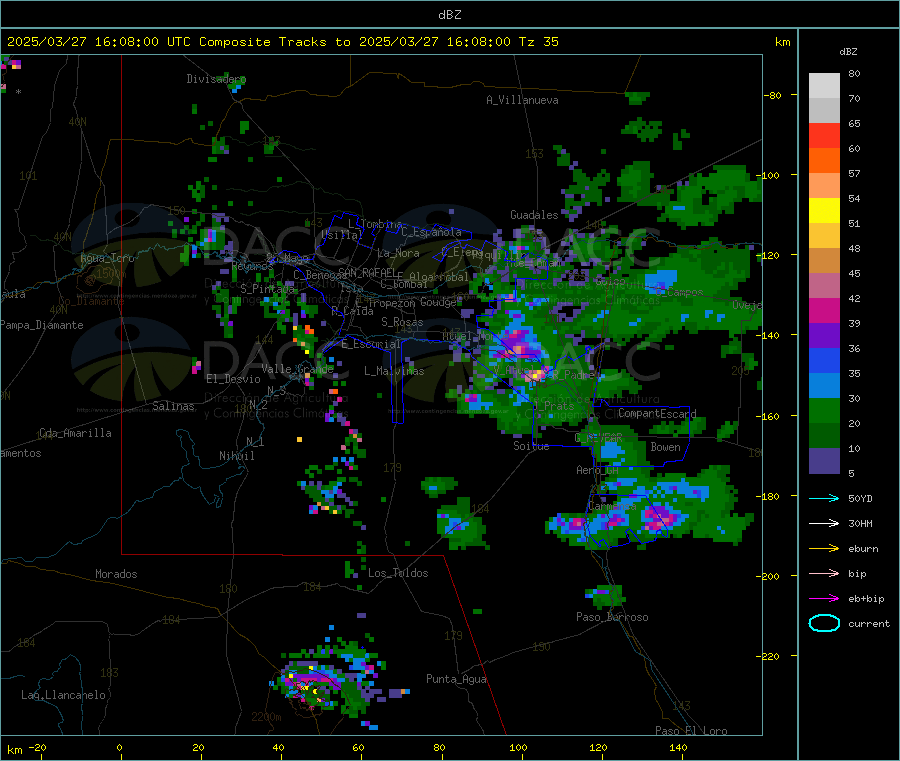Select the 'A_Villanueva' location label
This screenshot has height=761, width=900.
tap(522, 100)
